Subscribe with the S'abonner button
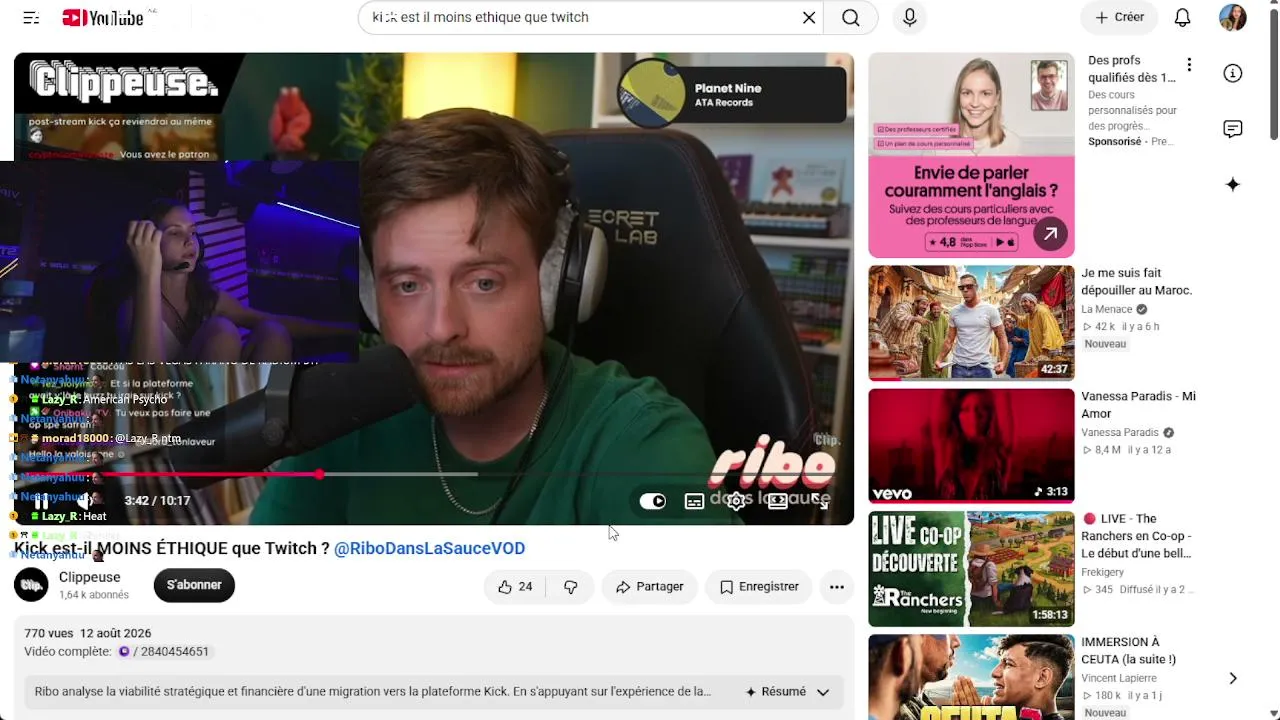The image size is (1280, 720). coord(194,585)
